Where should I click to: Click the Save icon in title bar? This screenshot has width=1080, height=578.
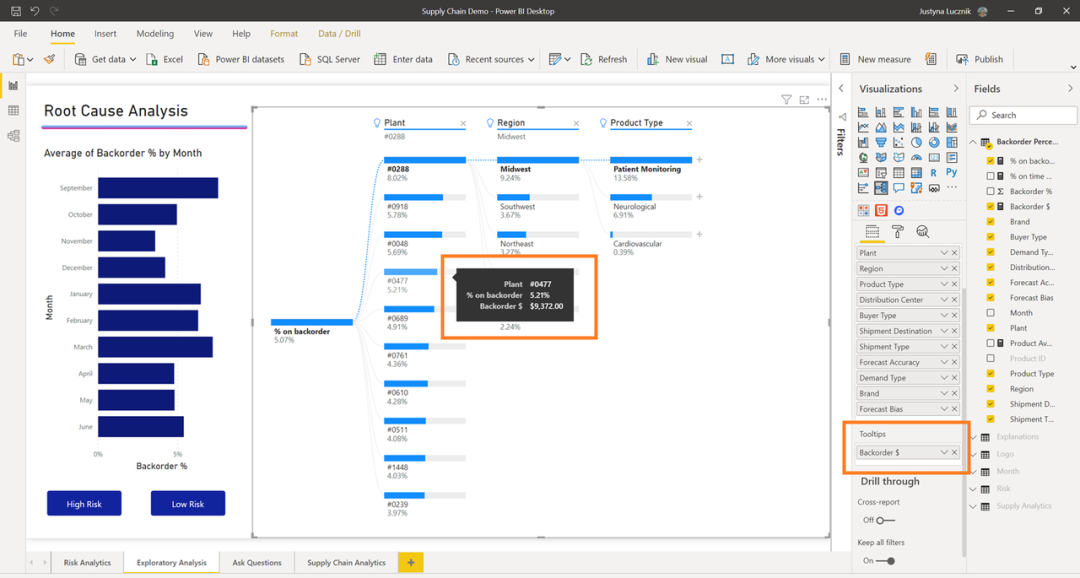(x=15, y=11)
